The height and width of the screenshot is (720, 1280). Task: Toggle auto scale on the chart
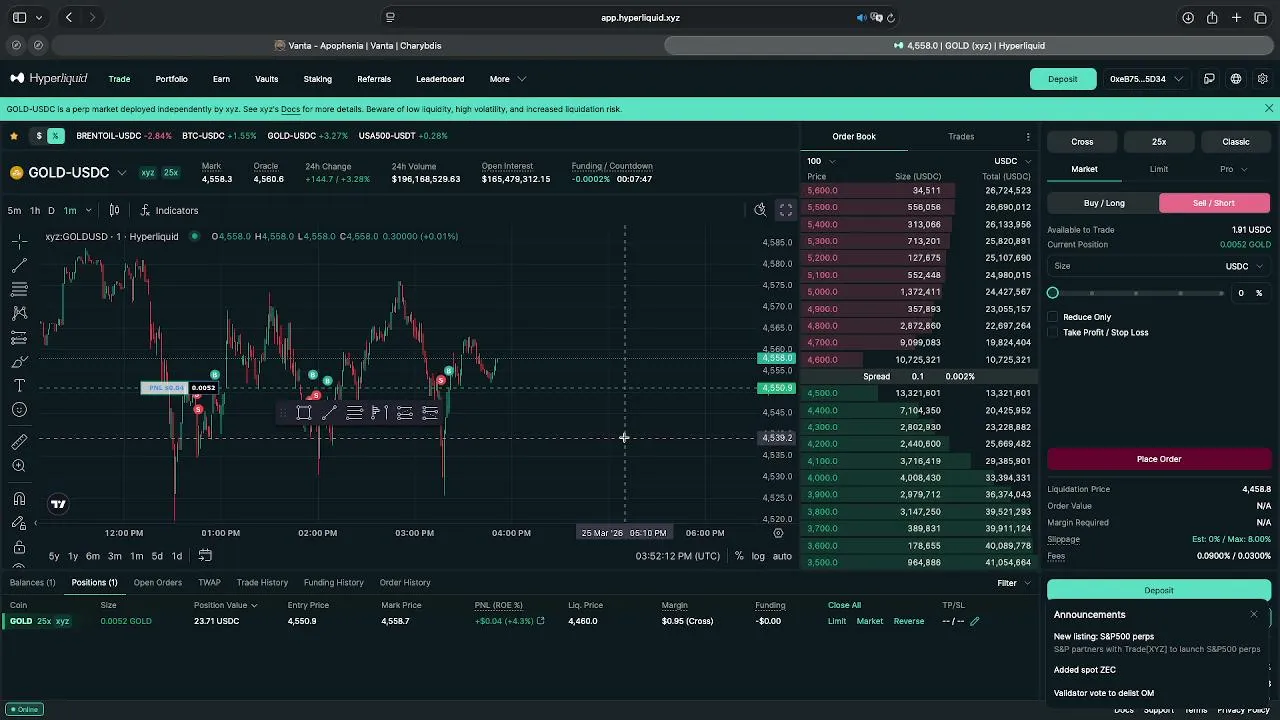click(782, 556)
